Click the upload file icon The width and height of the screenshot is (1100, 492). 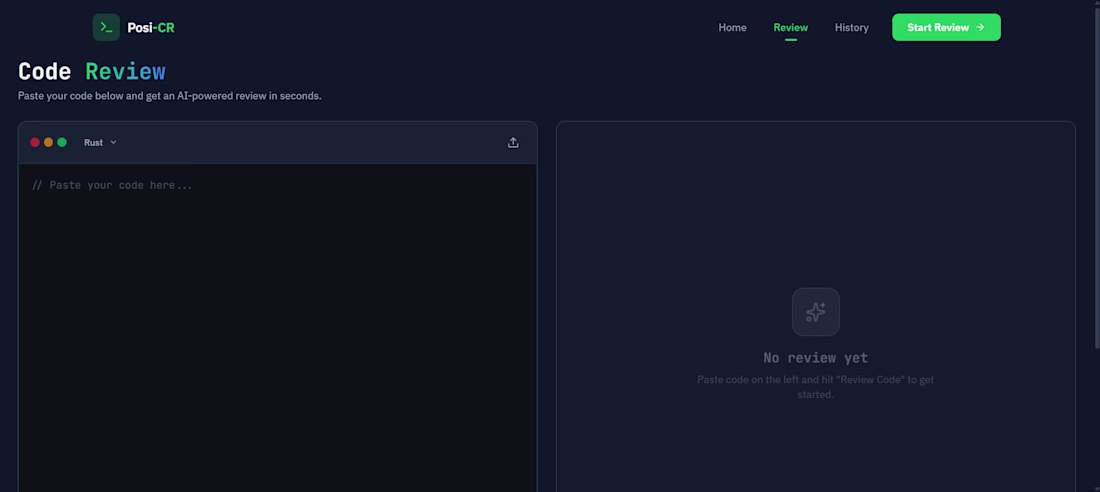pos(513,142)
